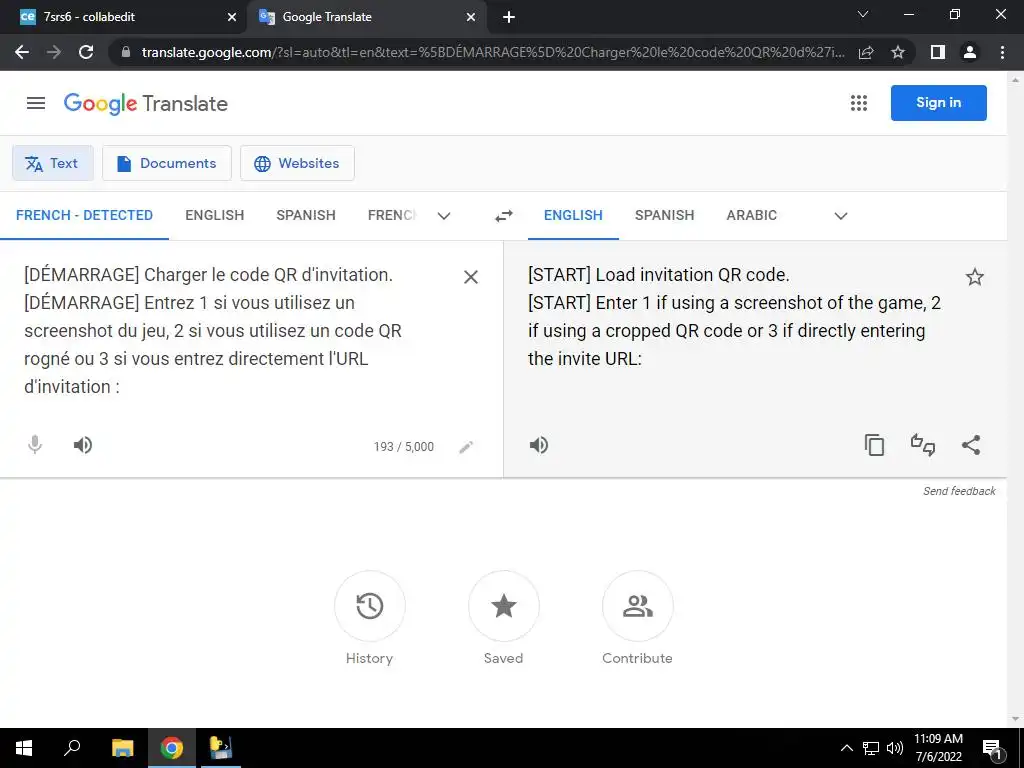Click the French source text area
This screenshot has height=768, width=1024.
tap(235, 330)
